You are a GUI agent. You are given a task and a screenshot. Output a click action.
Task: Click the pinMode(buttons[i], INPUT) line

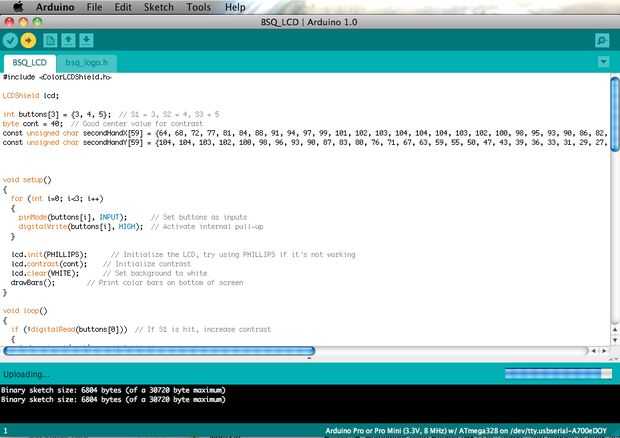[x=132, y=217]
